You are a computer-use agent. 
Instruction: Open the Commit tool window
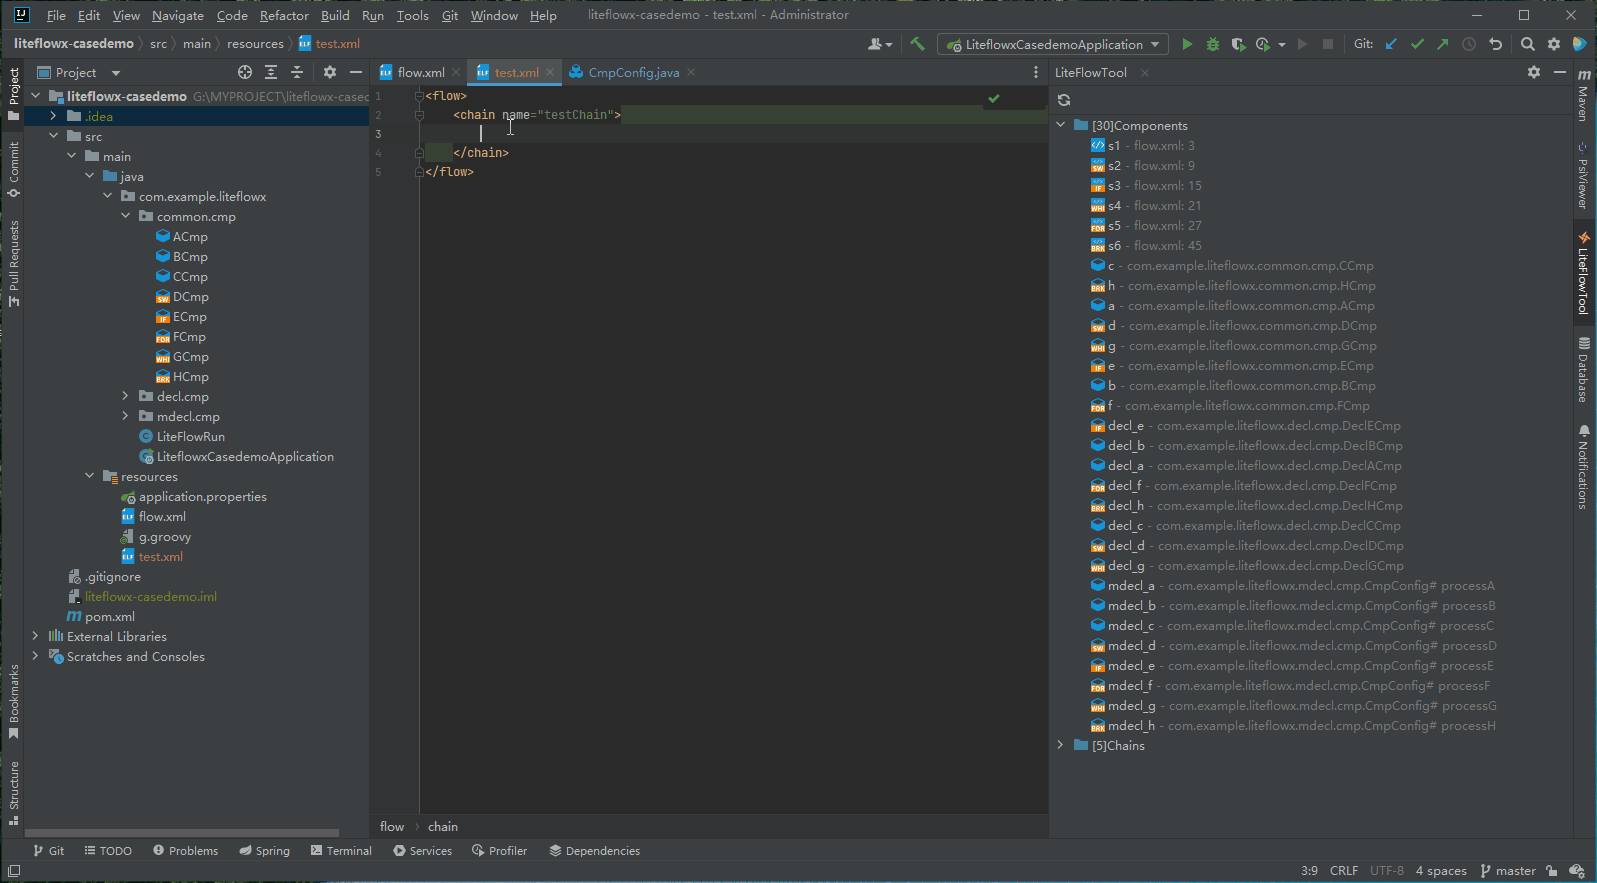pyautogui.click(x=14, y=168)
